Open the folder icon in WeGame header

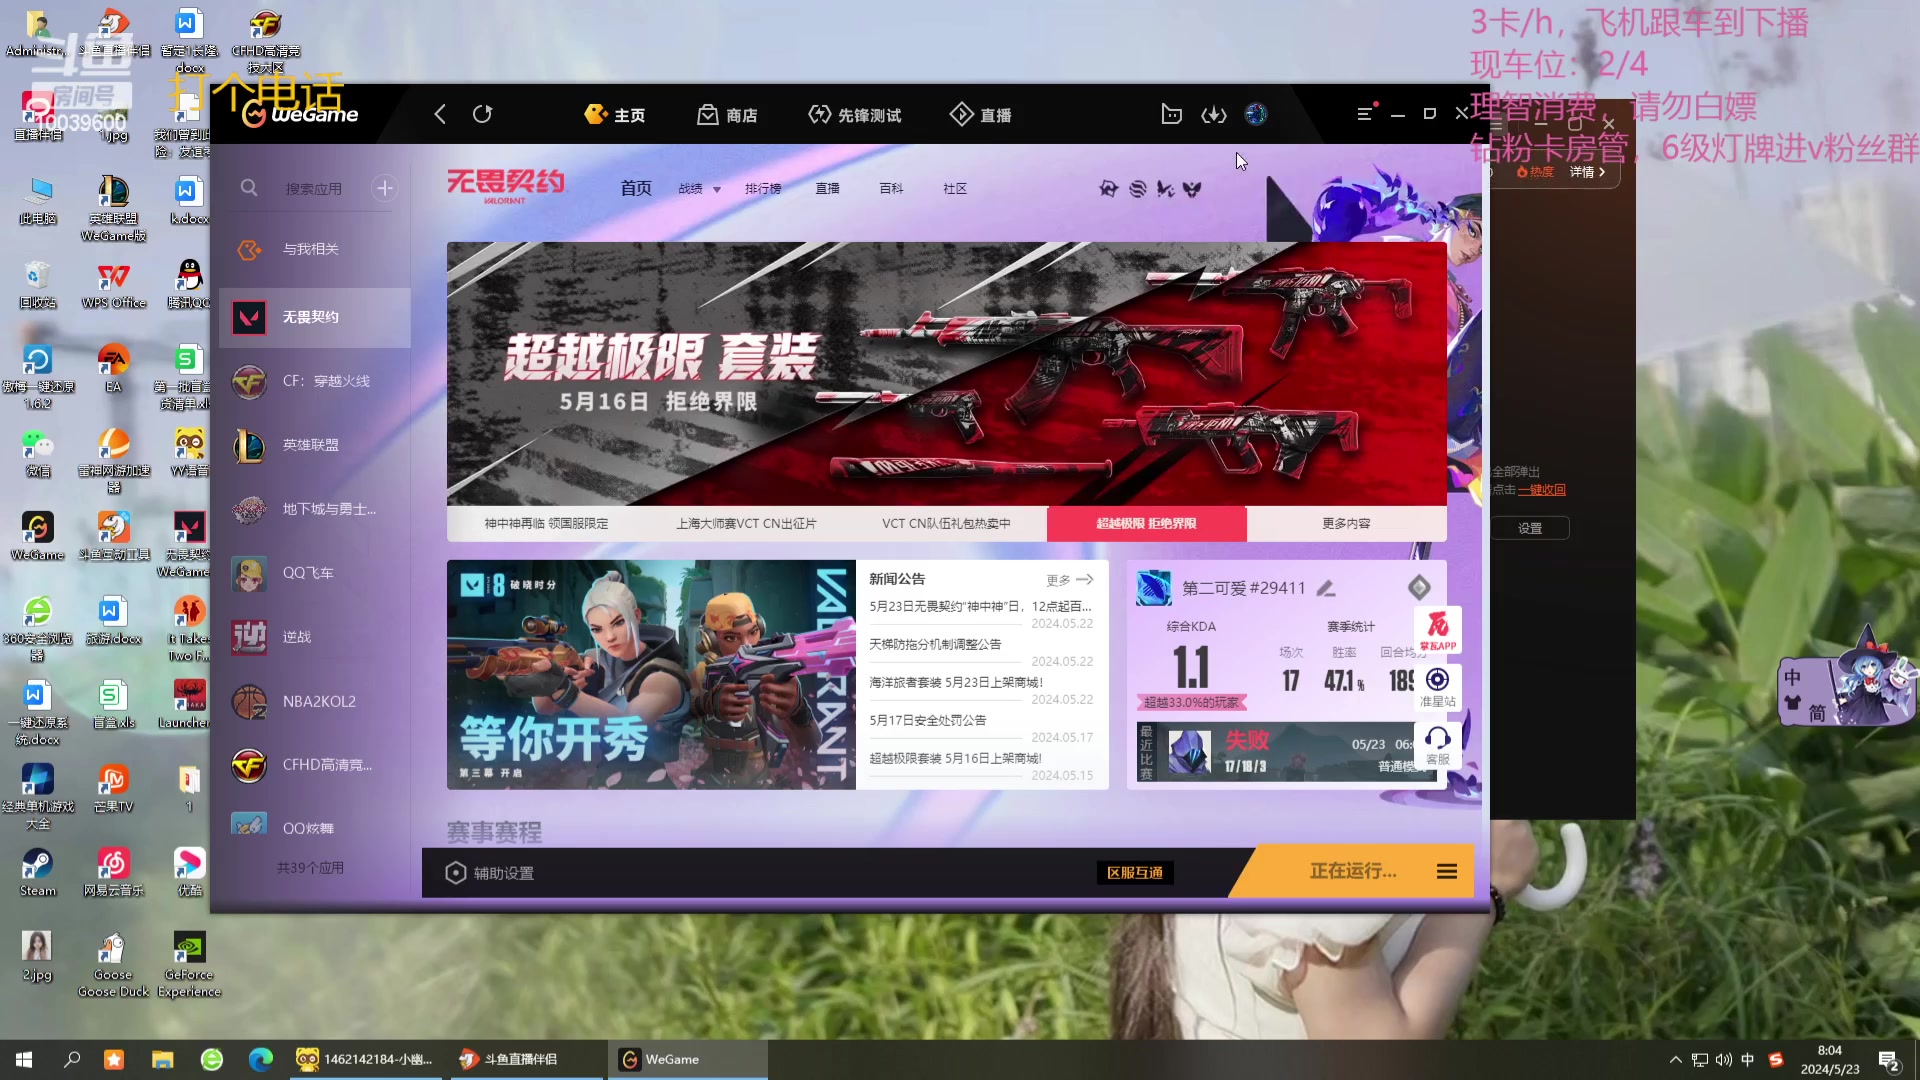point(1171,114)
